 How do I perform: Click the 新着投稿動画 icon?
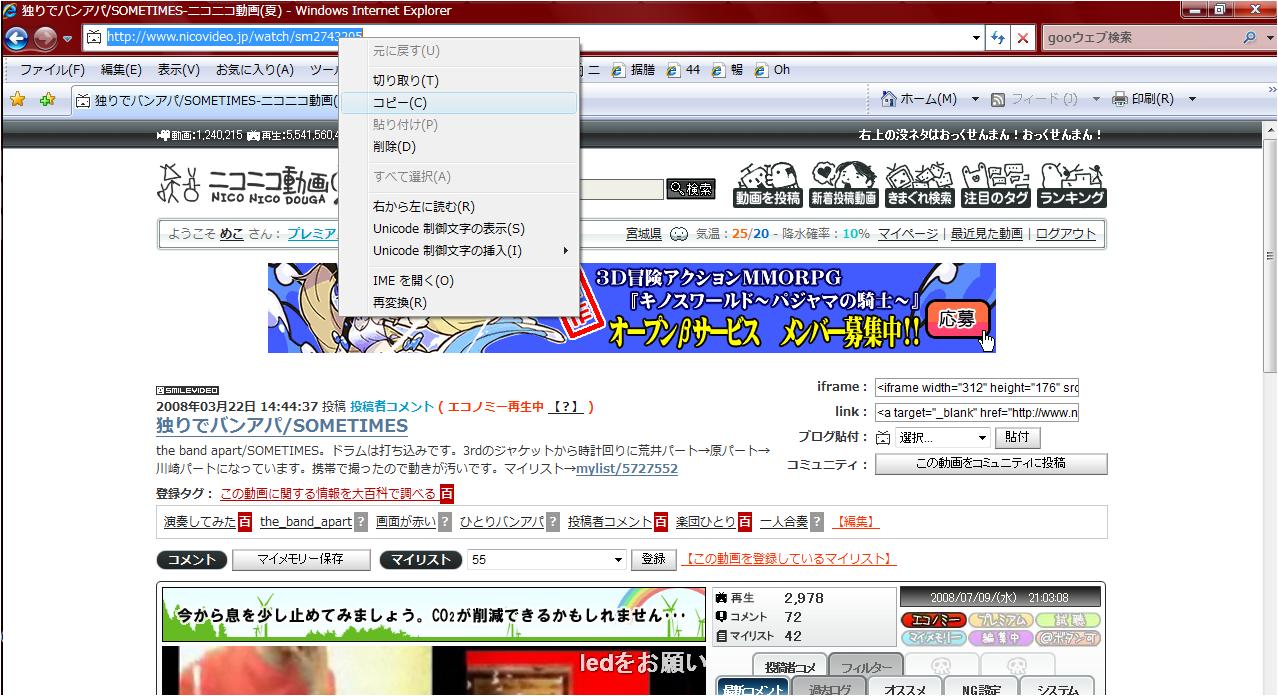click(x=844, y=185)
